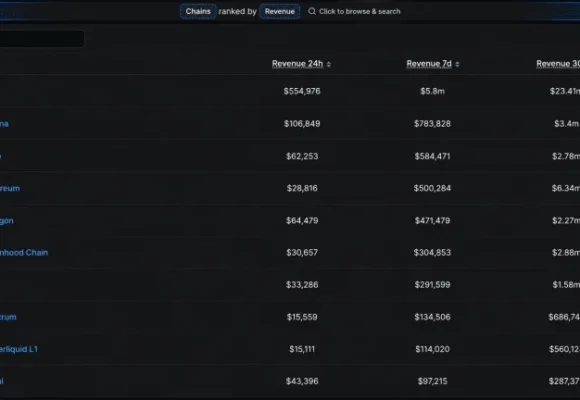Sort by the cut-off Revenue 30d header

(x=558, y=64)
